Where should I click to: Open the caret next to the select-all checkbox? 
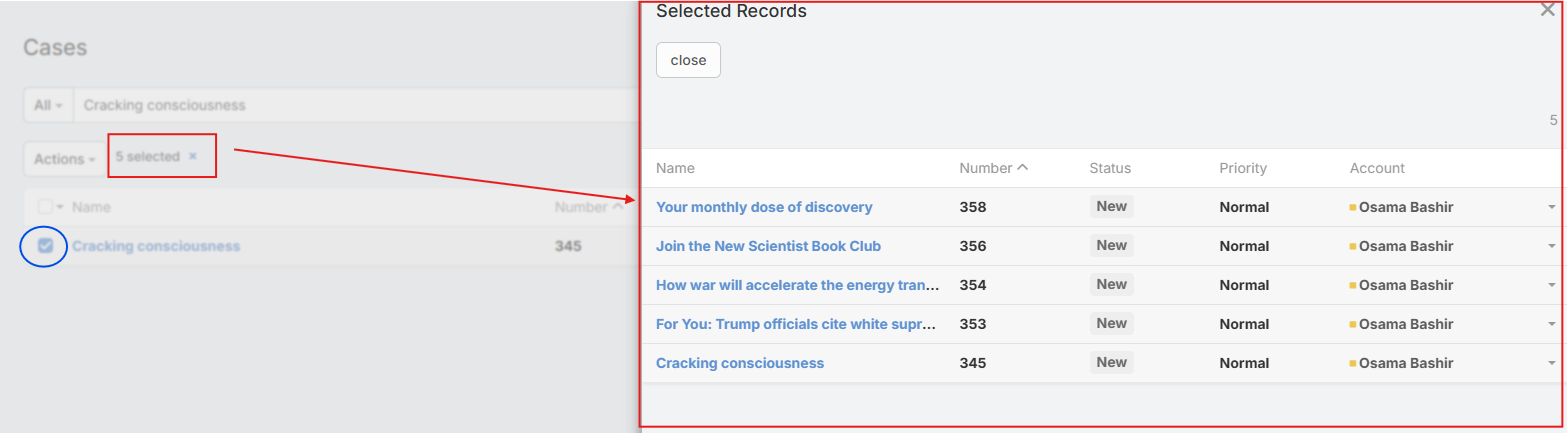(x=59, y=207)
